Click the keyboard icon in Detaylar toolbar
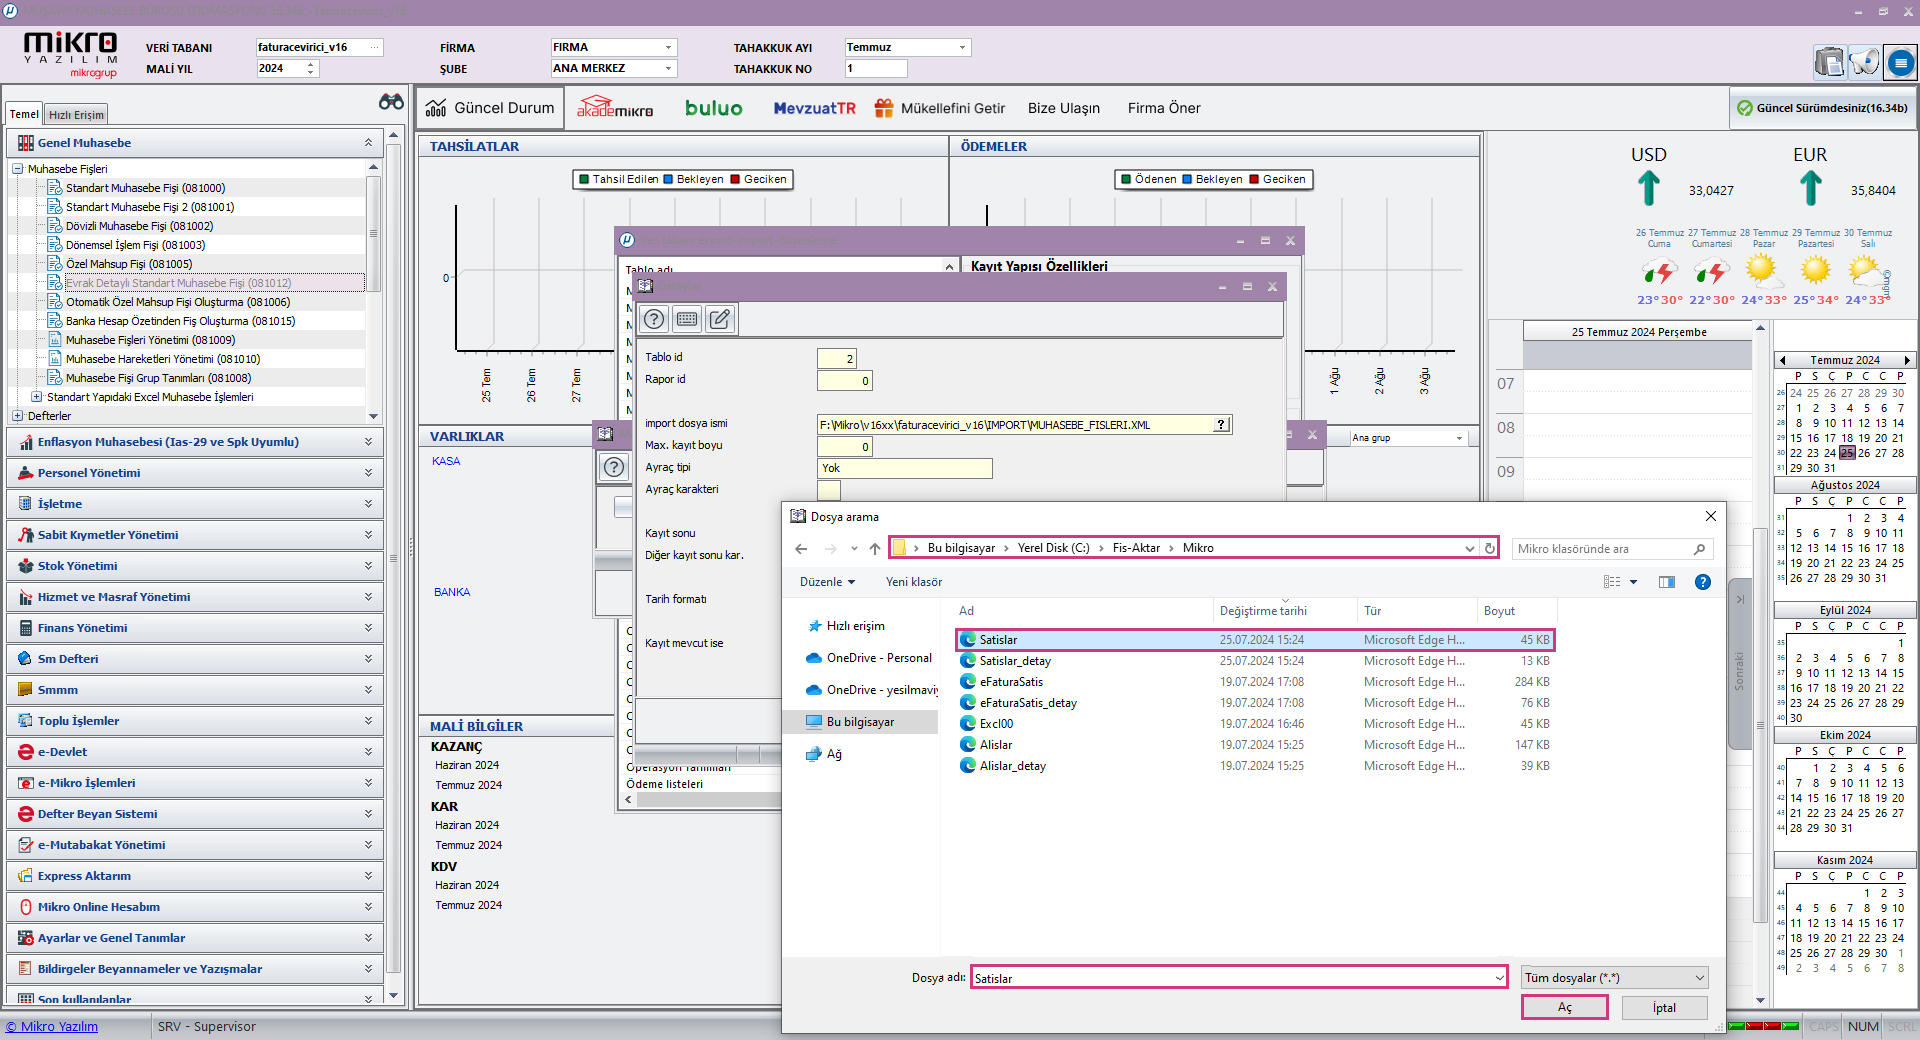This screenshot has width=1920, height=1040. tap(686, 319)
